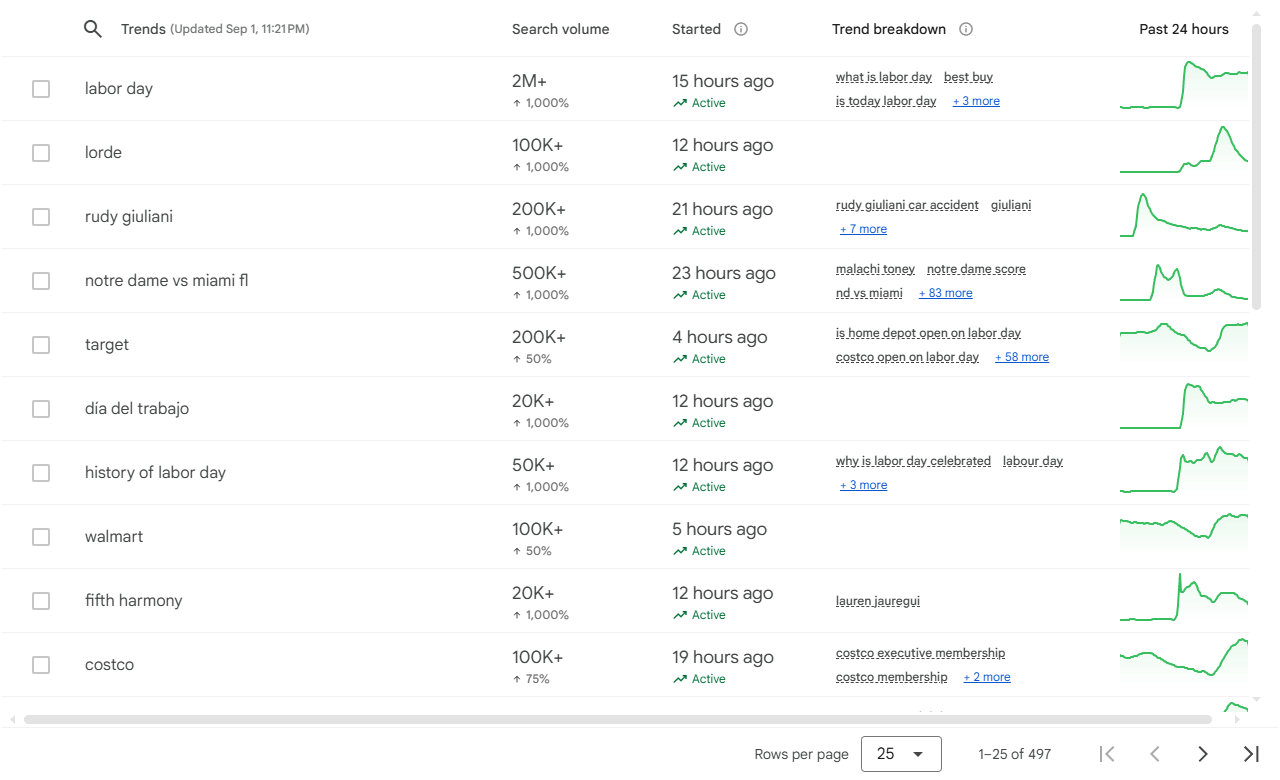
Task: Click the search magnifier icon
Action: [x=93, y=29]
